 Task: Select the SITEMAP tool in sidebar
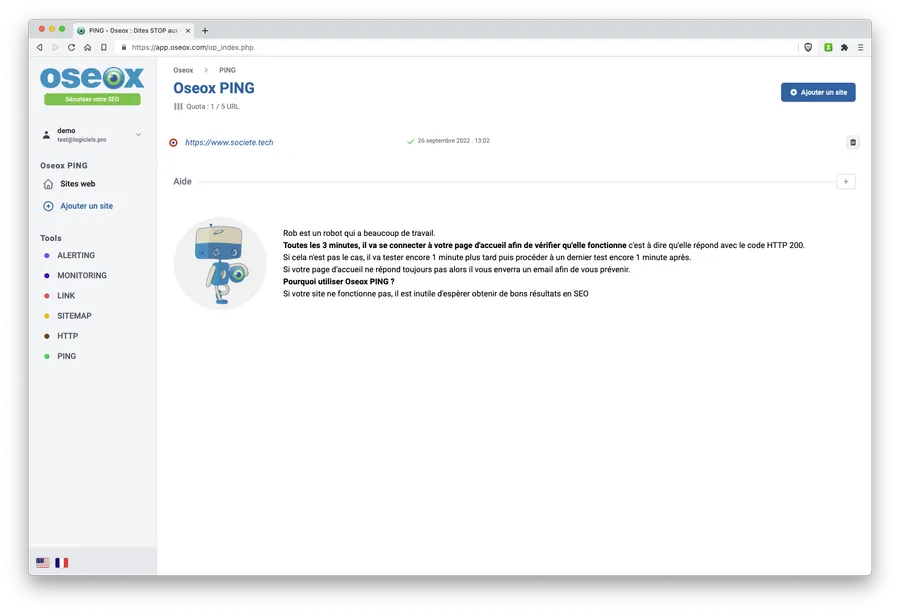click(74, 316)
